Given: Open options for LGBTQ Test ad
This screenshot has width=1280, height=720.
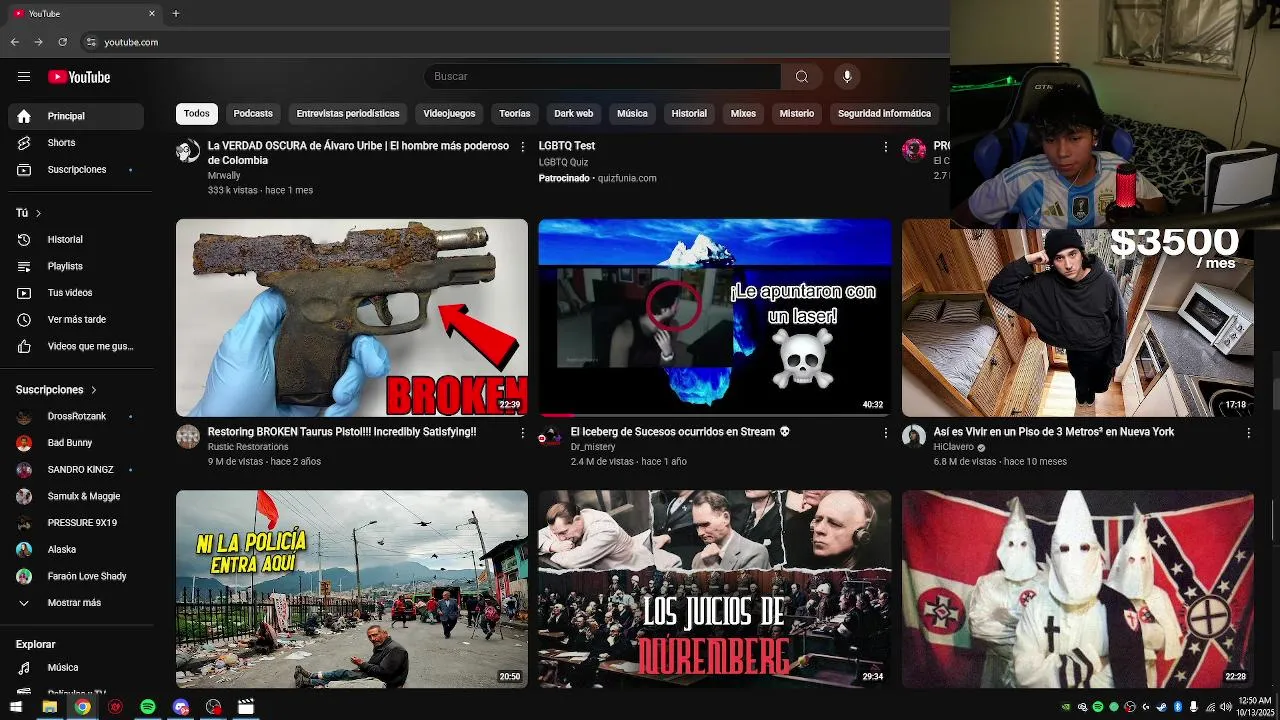Looking at the screenshot, I should pyautogui.click(x=885, y=147).
